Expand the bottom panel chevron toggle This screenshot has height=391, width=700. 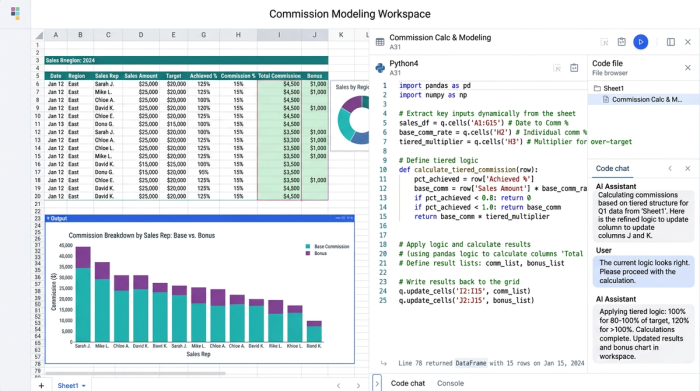tap(377, 383)
